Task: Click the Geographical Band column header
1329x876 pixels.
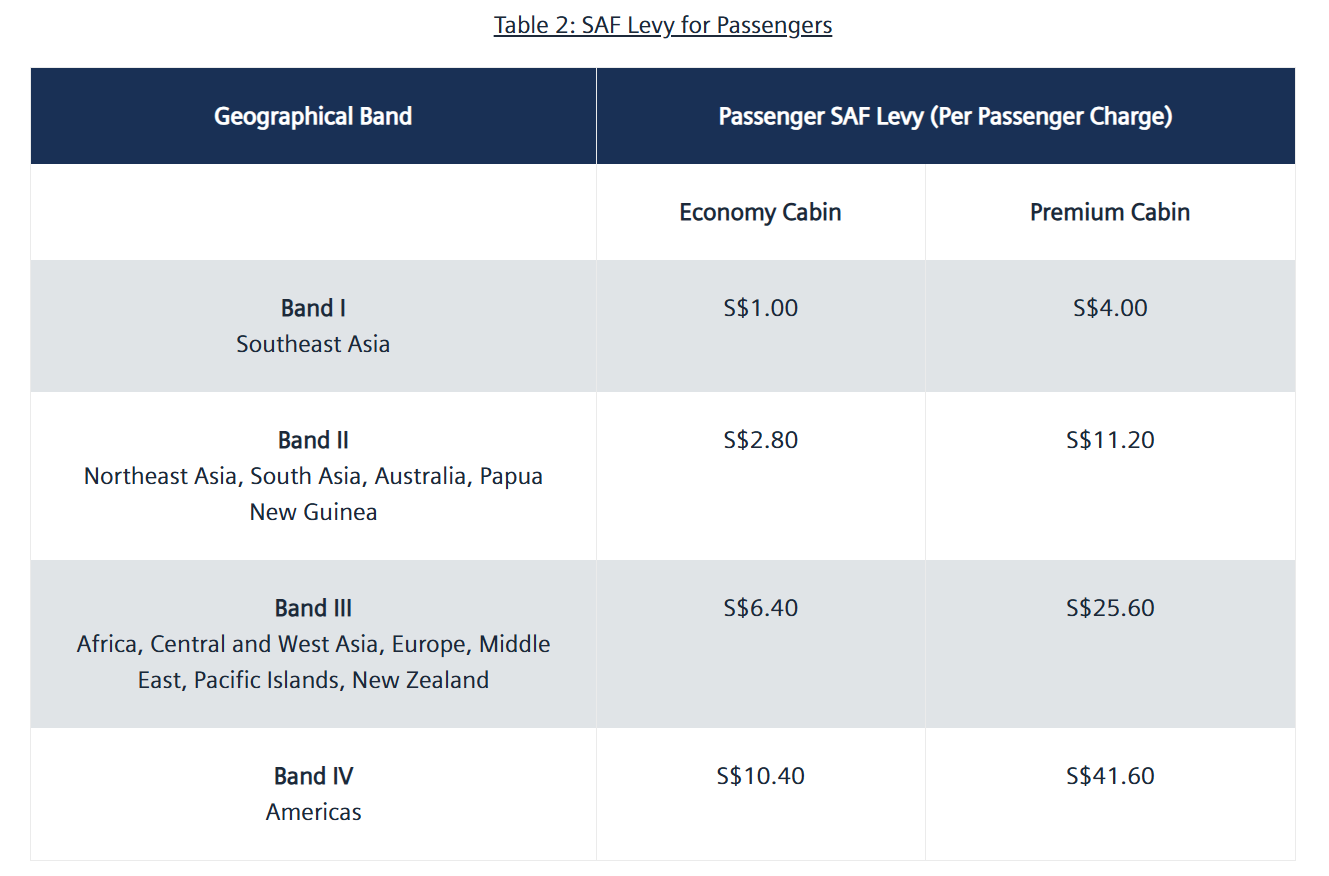Action: [x=313, y=116]
